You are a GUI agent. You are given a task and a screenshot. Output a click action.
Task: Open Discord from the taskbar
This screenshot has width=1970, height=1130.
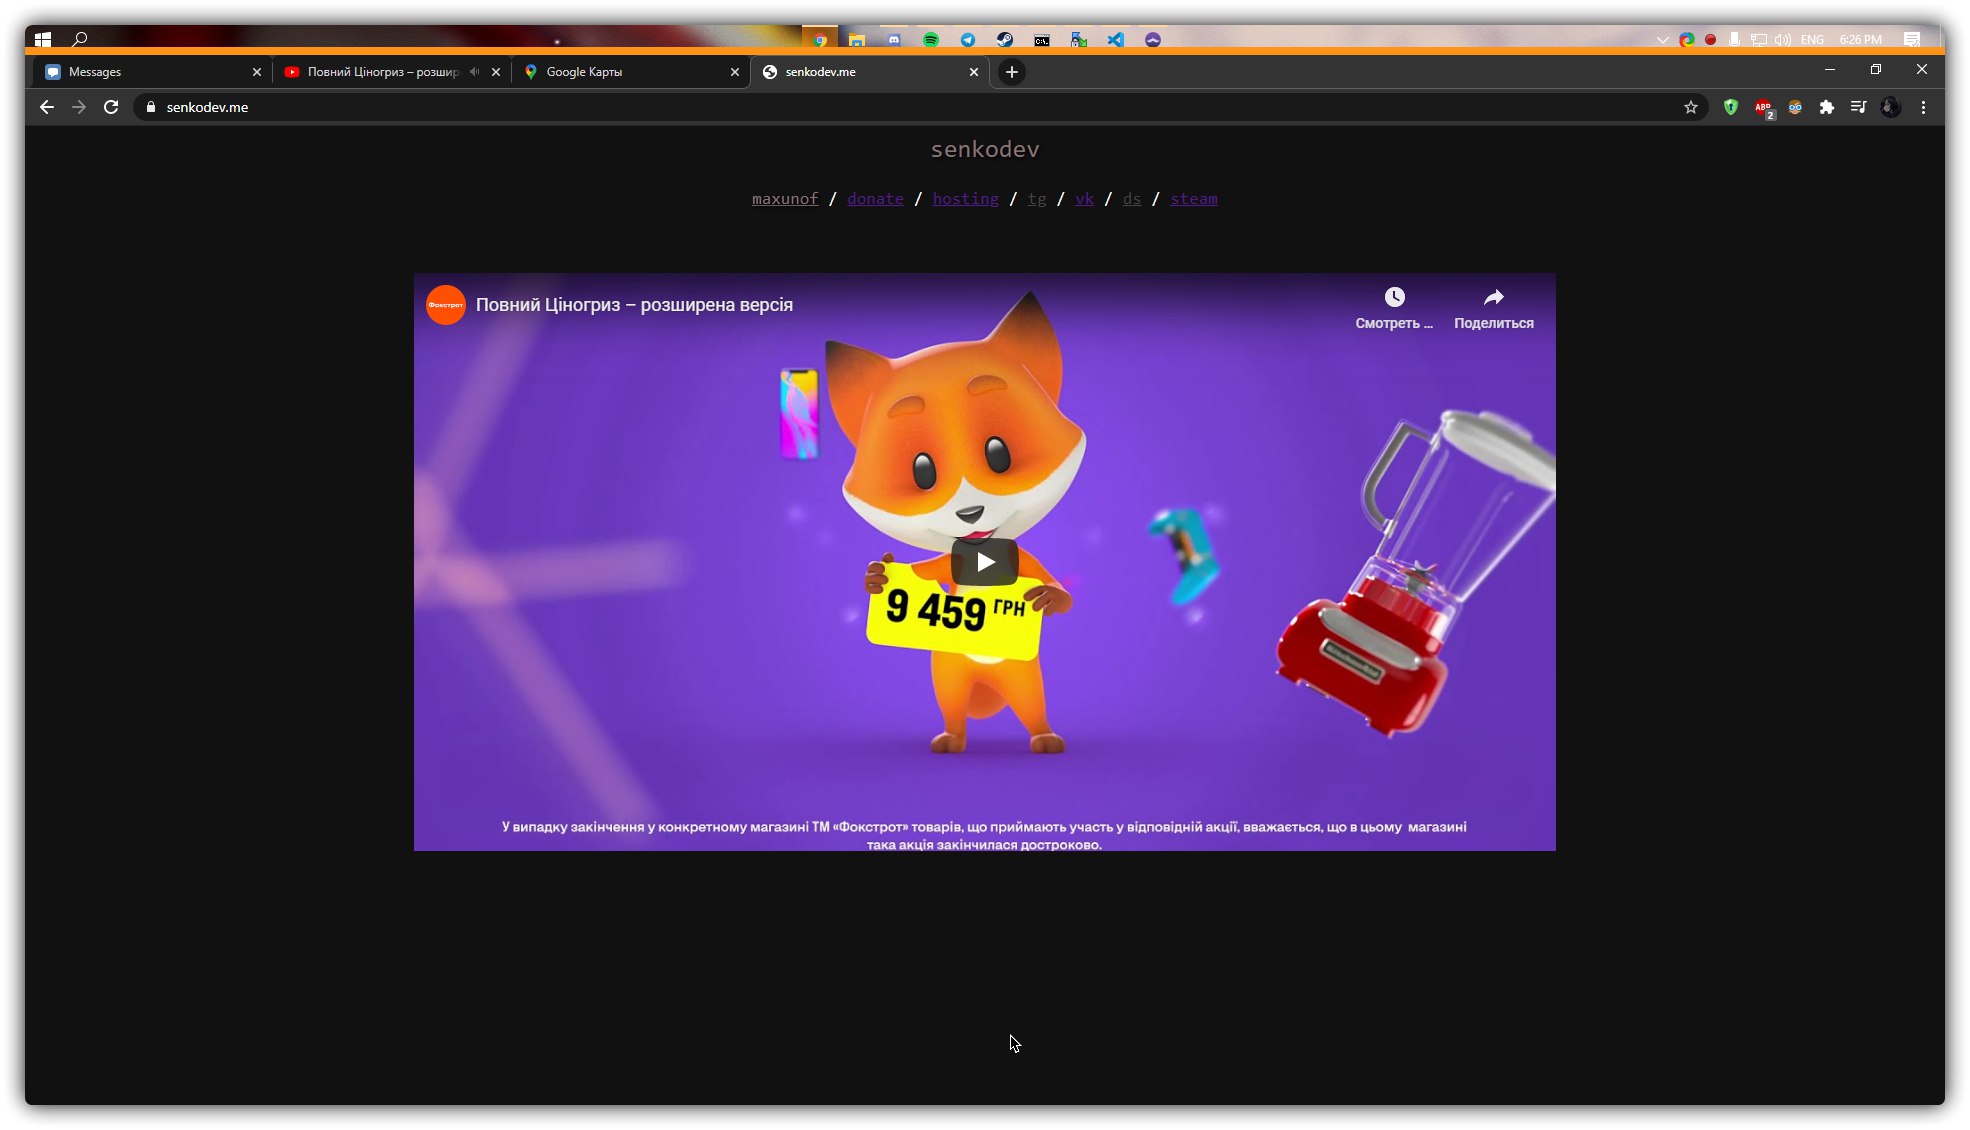tap(894, 39)
